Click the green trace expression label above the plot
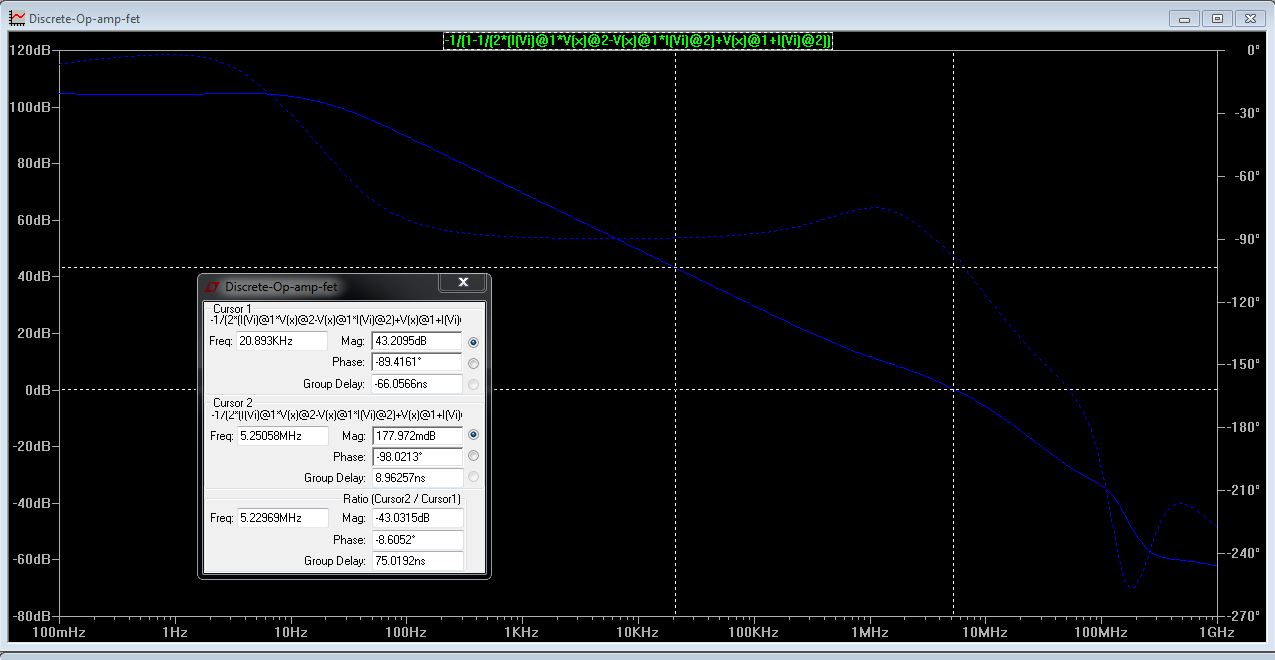 pyautogui.click(x=638, y=40)
